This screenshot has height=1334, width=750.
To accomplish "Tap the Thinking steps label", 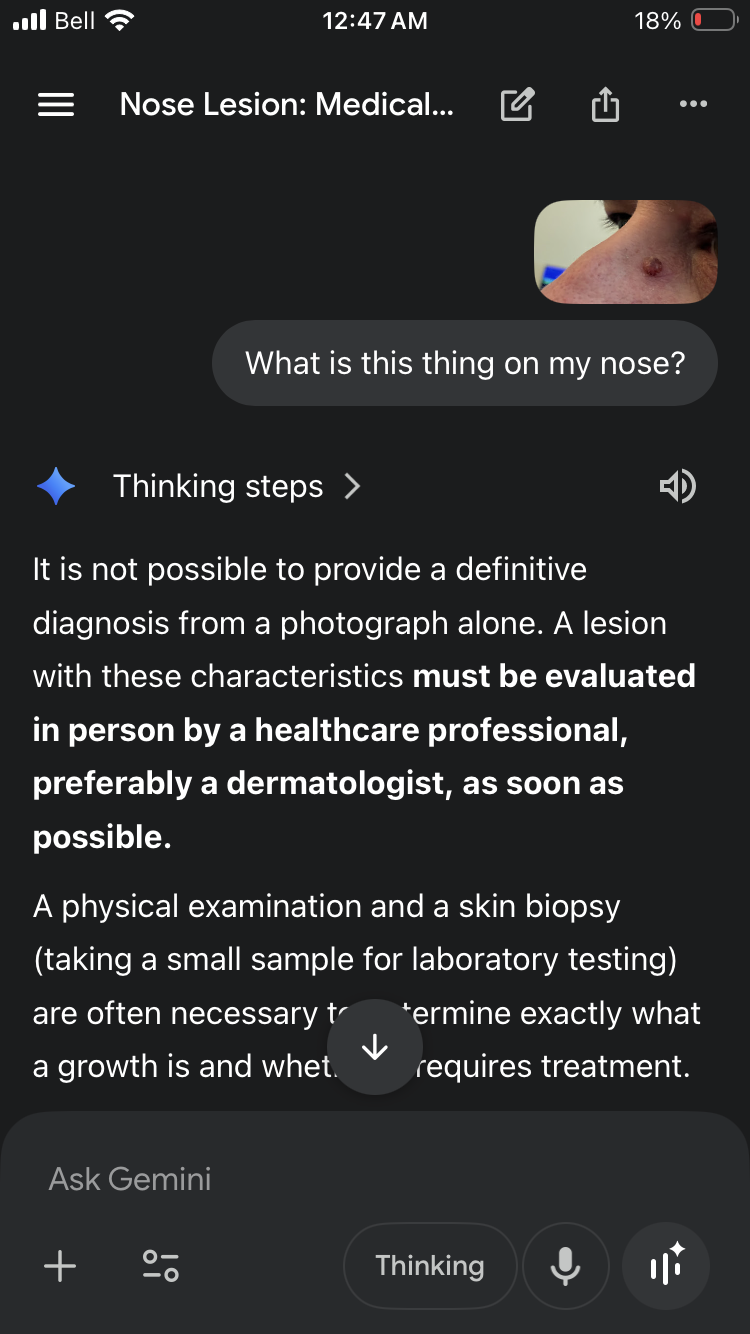I will click(218, 486).
